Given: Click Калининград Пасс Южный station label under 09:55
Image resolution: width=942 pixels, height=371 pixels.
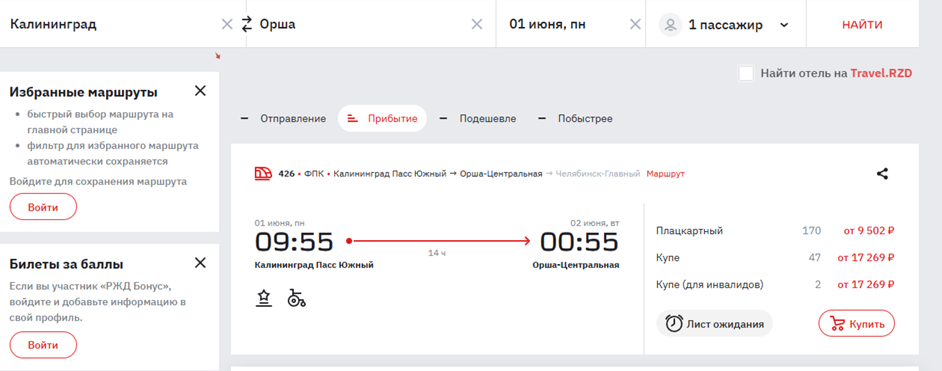Looking at the screenshot, I should tap(314, 265).
